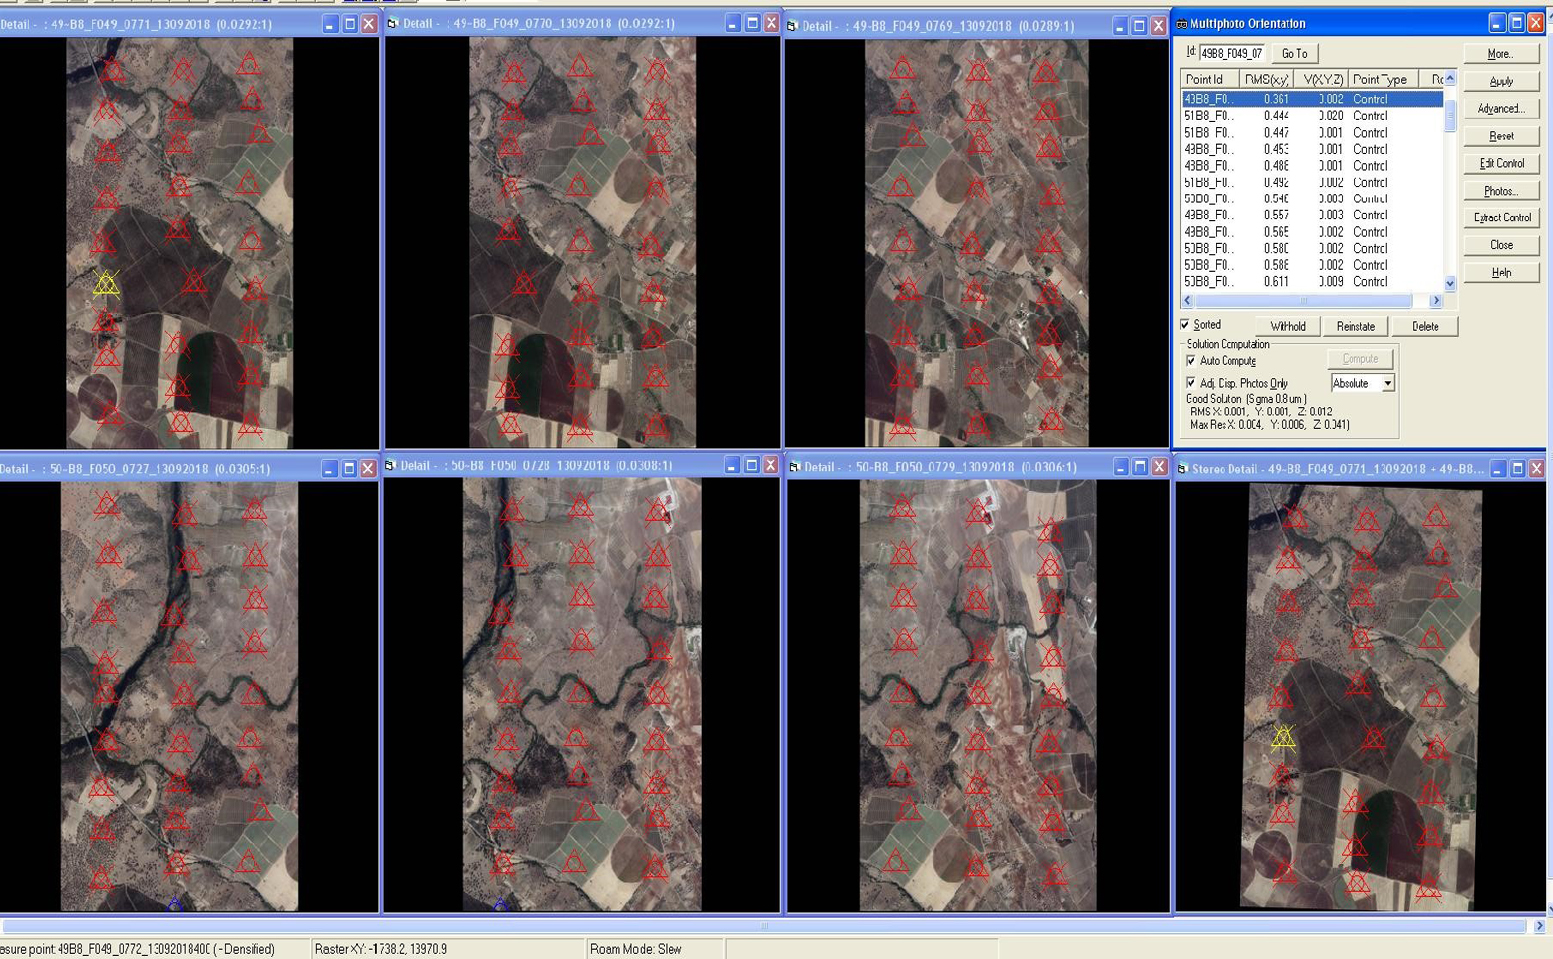Viewport: 1553px width, 959px height.
Task: Click the window icon of Detail 0770 view
Action: pyautogui.click(x=392, y=23)
